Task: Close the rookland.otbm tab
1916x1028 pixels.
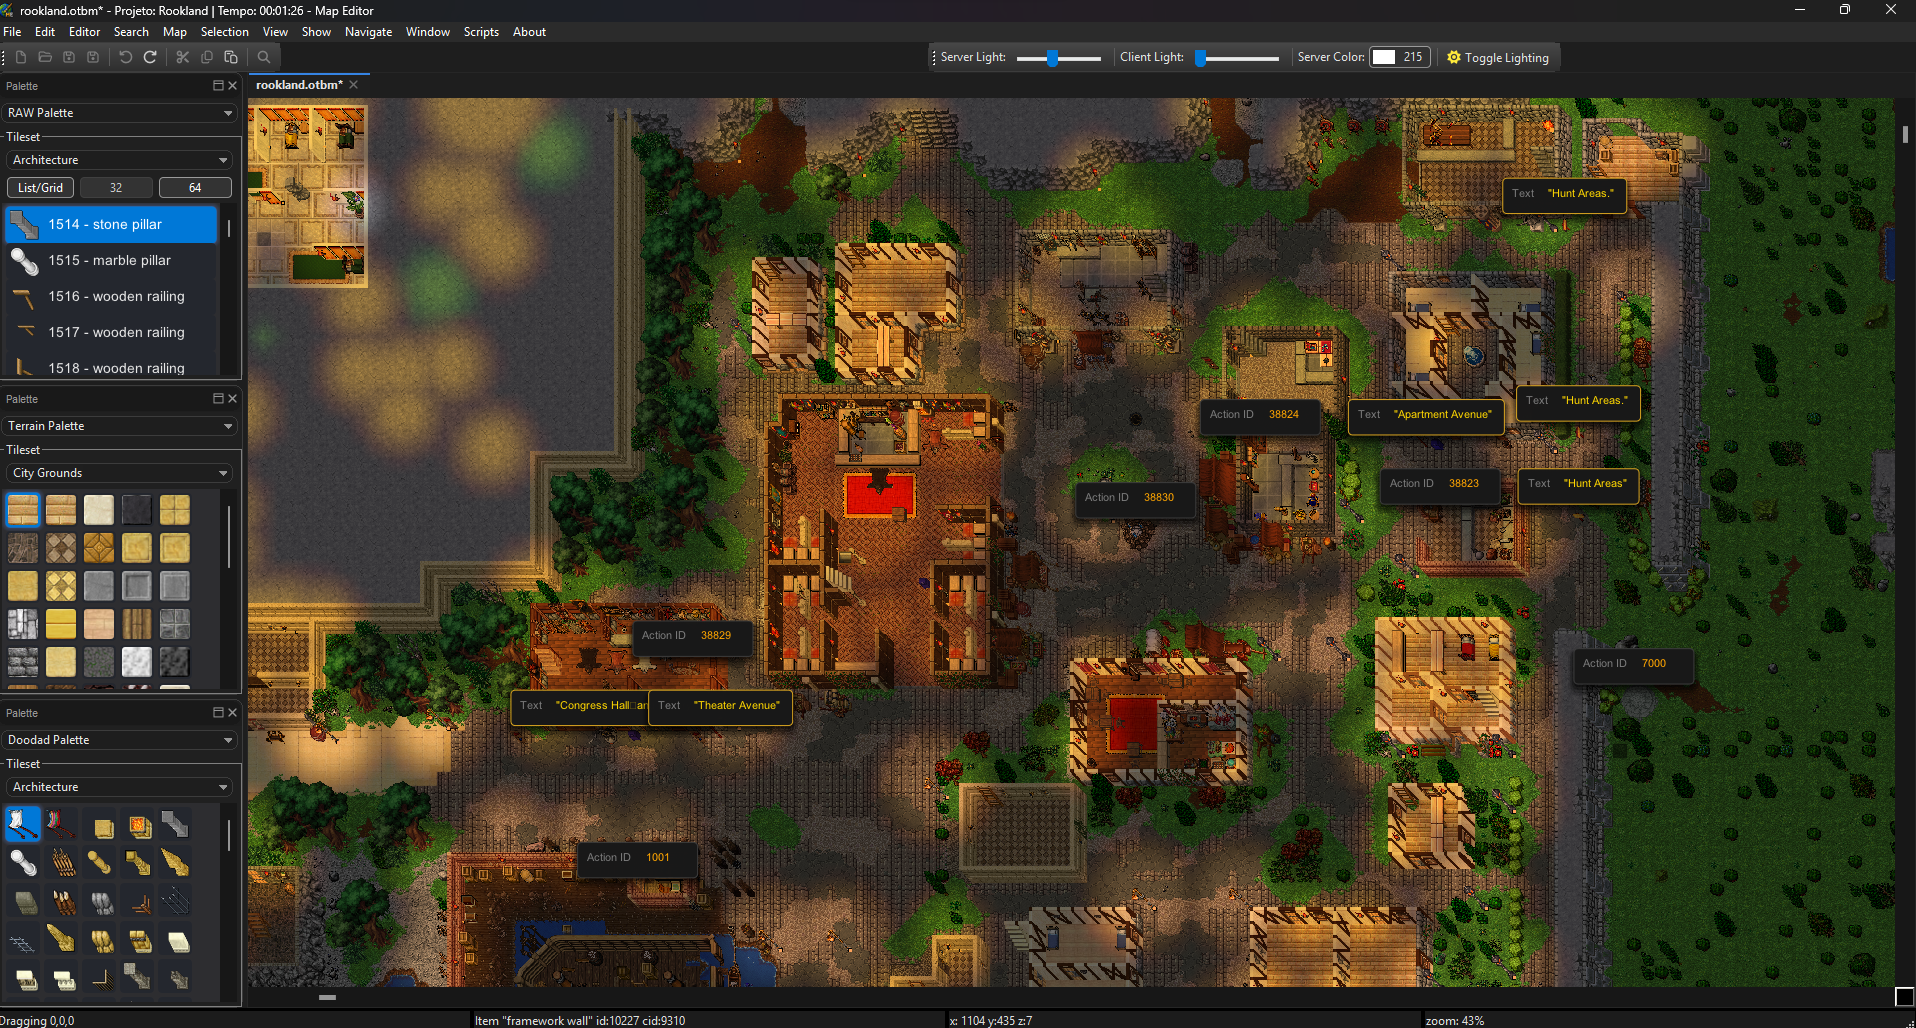Action: pyautogui.click(x=354, y=85)
